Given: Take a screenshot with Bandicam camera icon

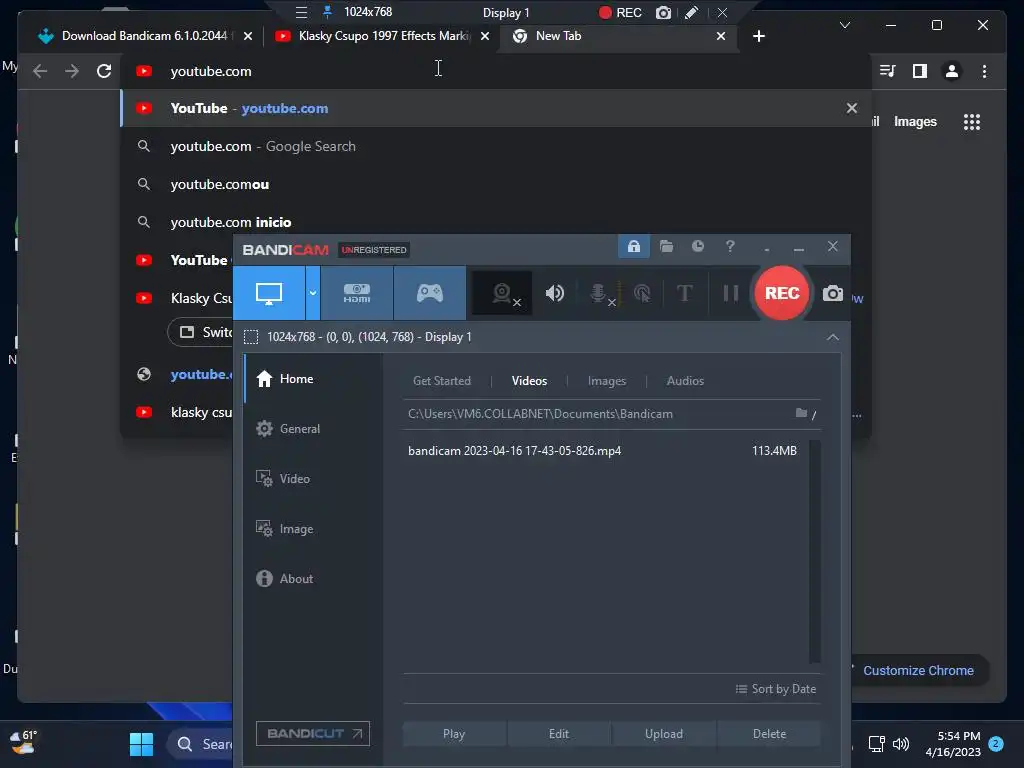Looking at the screenshot, I should pyautogui.click(x=832, y=293).
